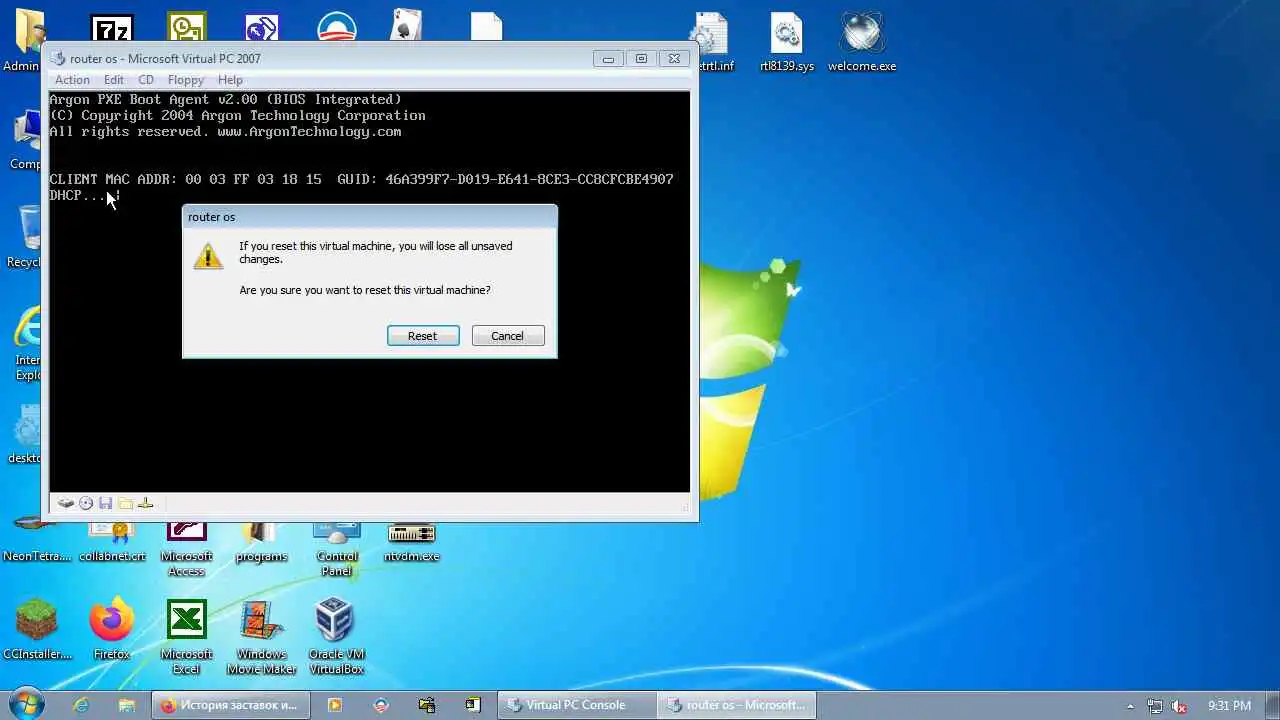This screenshot has width=1280, height=720.
Task: Select the welcome.exe desktop icon
Action: [862, 44]
